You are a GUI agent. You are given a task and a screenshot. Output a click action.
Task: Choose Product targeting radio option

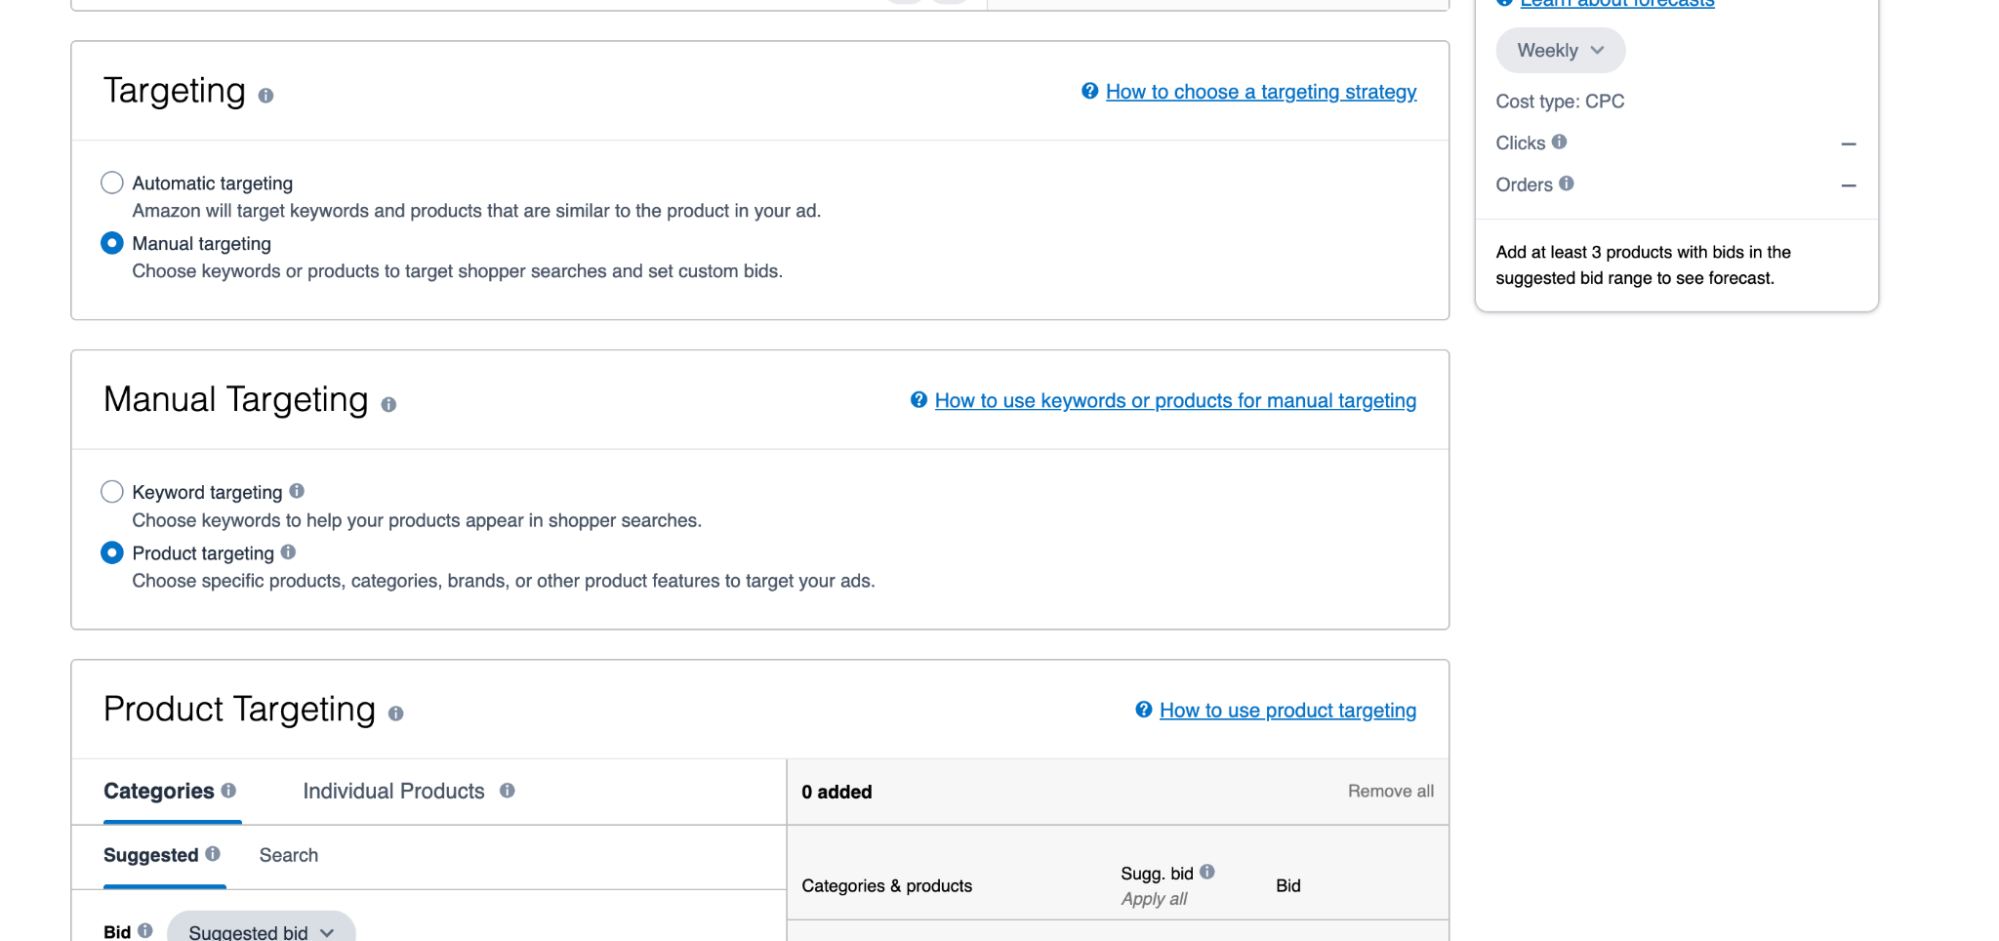(x=112, y=553)
